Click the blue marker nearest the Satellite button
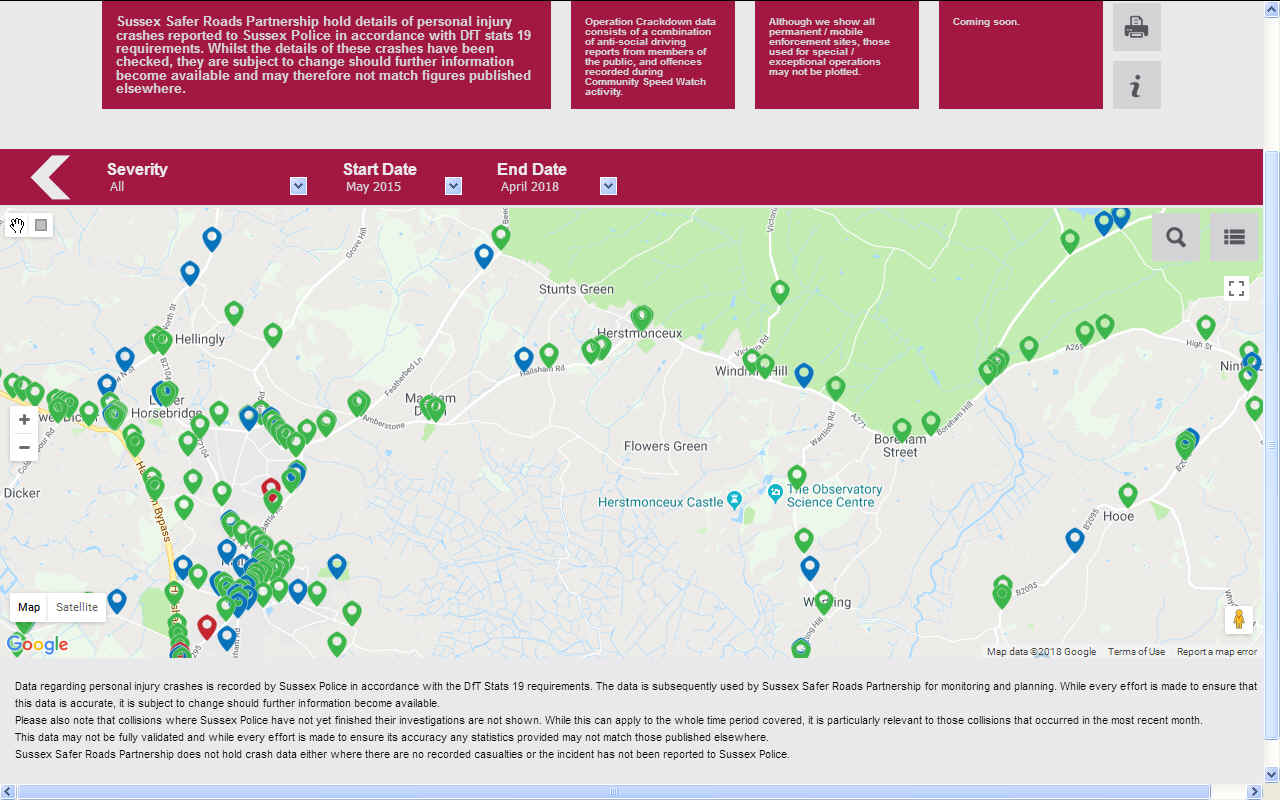 [x=117, y=601]
